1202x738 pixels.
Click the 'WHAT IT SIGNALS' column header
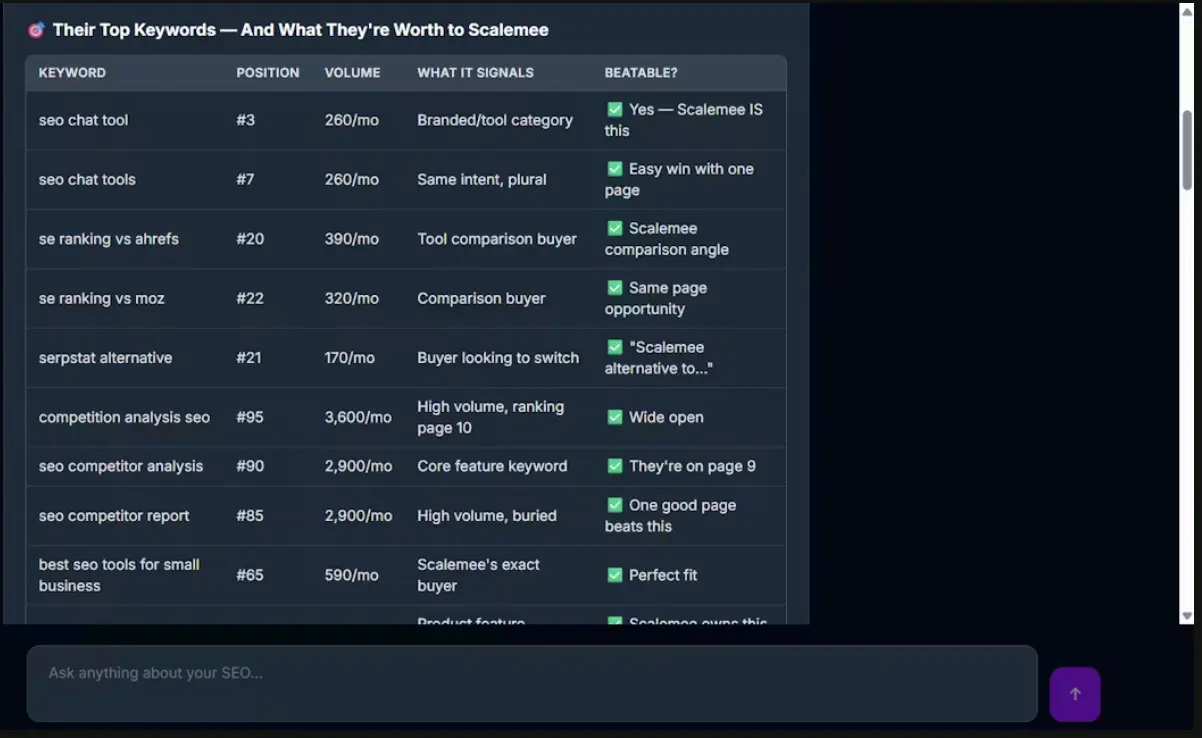click(475, 73)
